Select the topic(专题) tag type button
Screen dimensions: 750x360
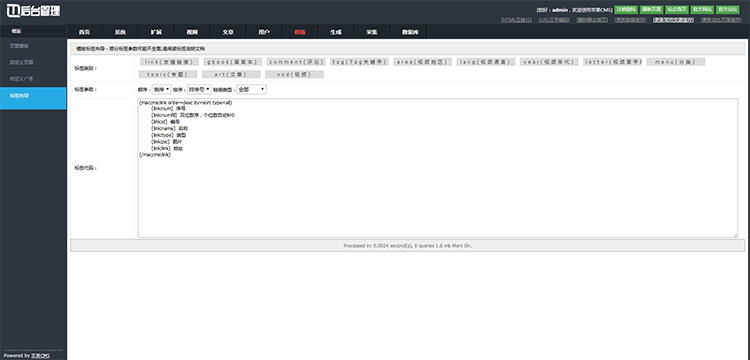(x=168, y=75)
